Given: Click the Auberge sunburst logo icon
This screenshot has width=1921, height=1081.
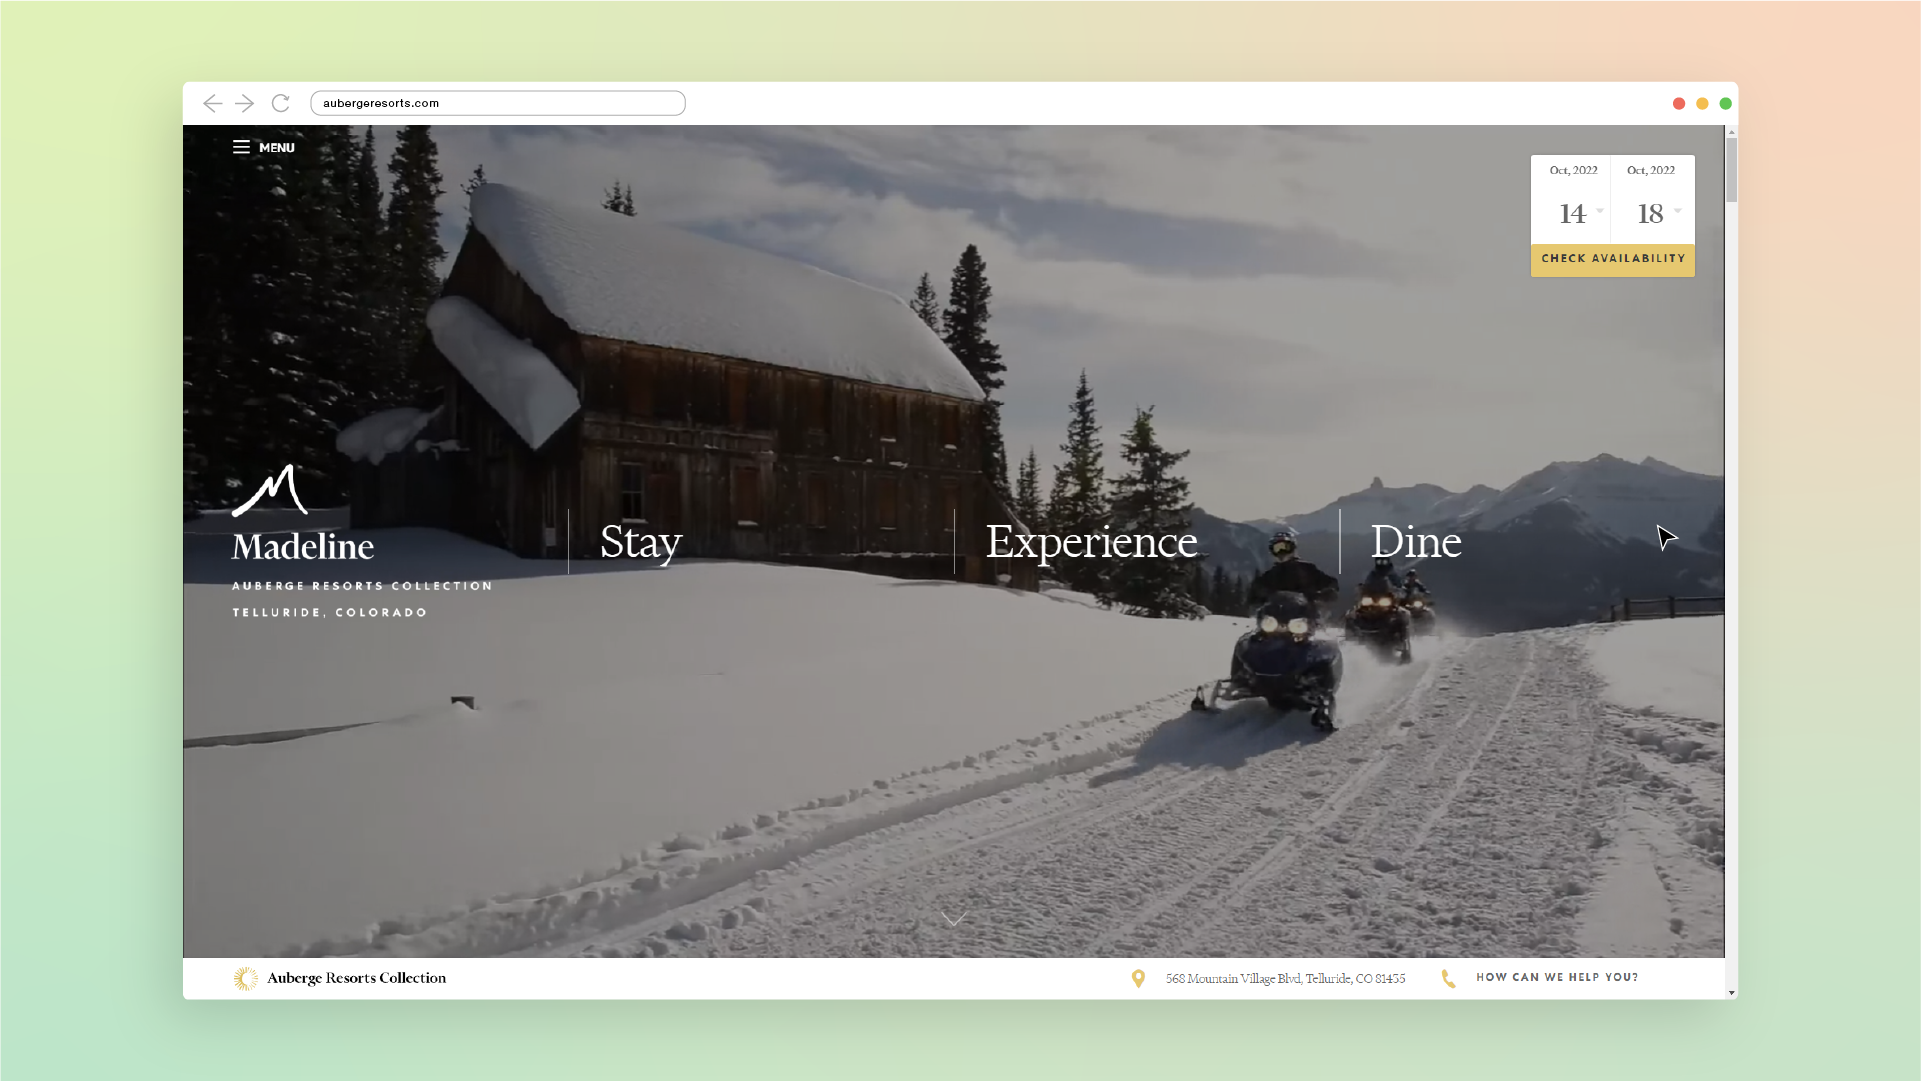Looking at the screenshot, I should (245, 978).
